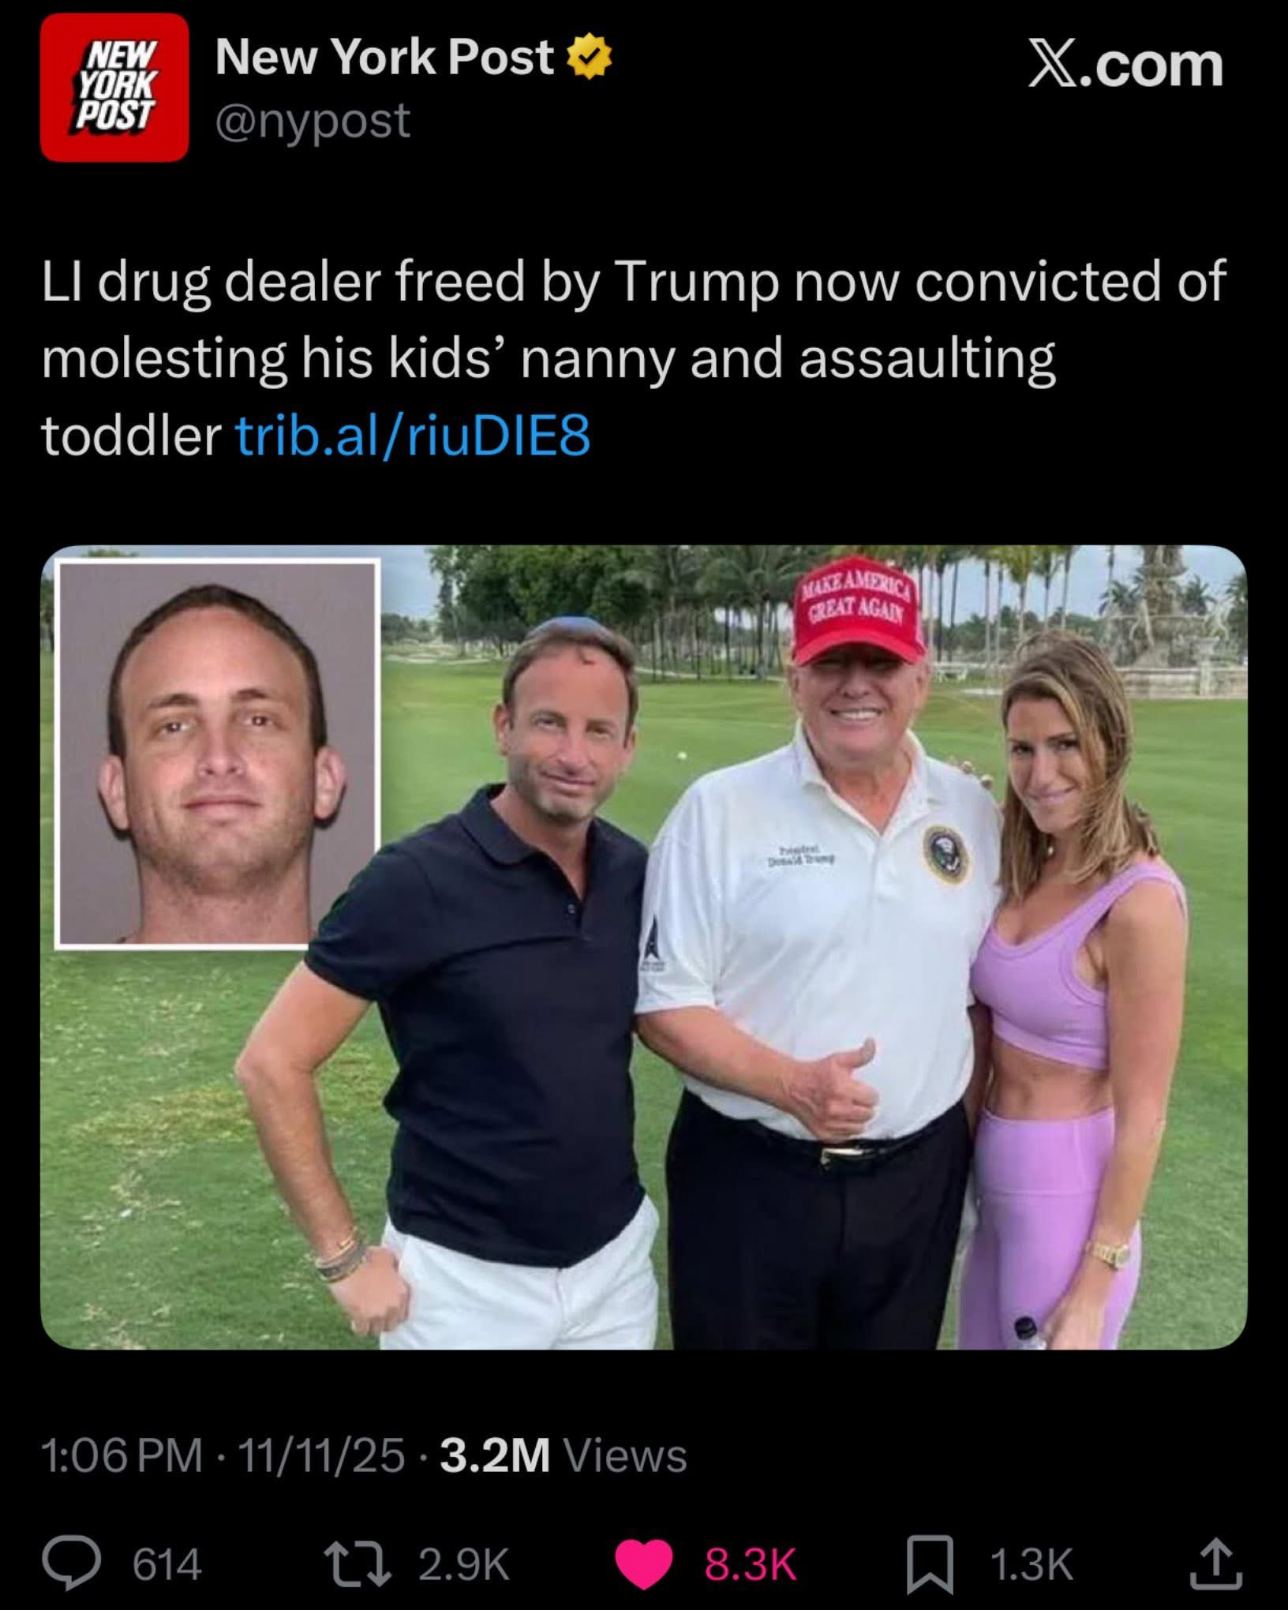Click the 614 replies count

167,1564
